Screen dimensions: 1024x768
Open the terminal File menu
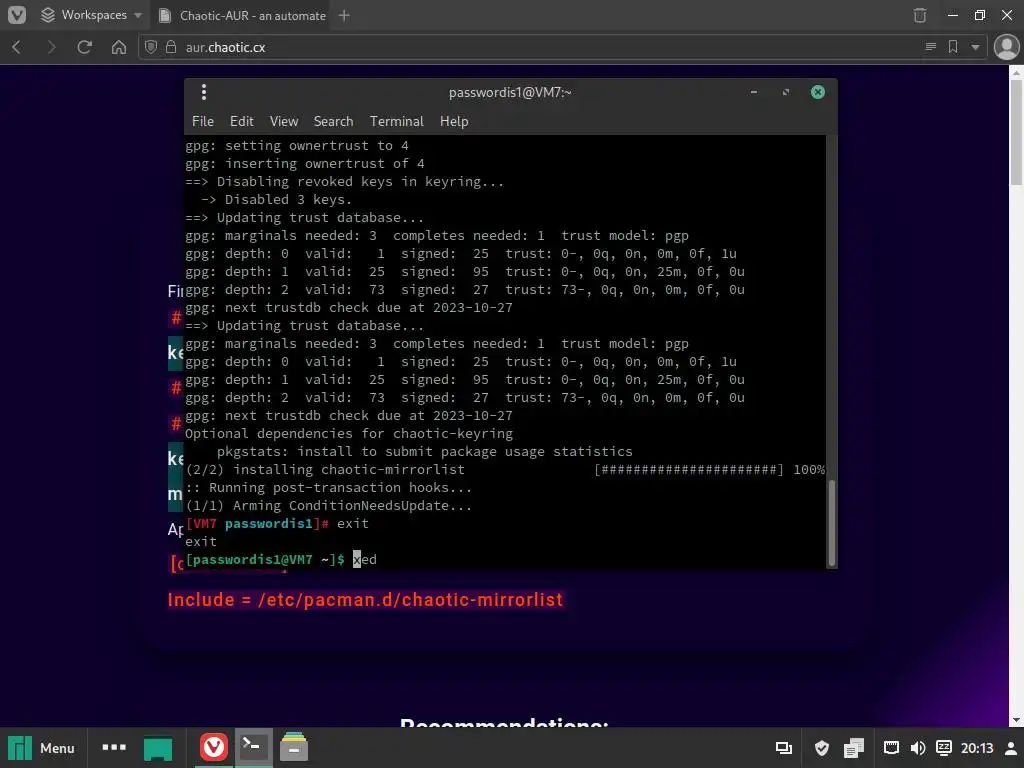click(x=202, y=121)
